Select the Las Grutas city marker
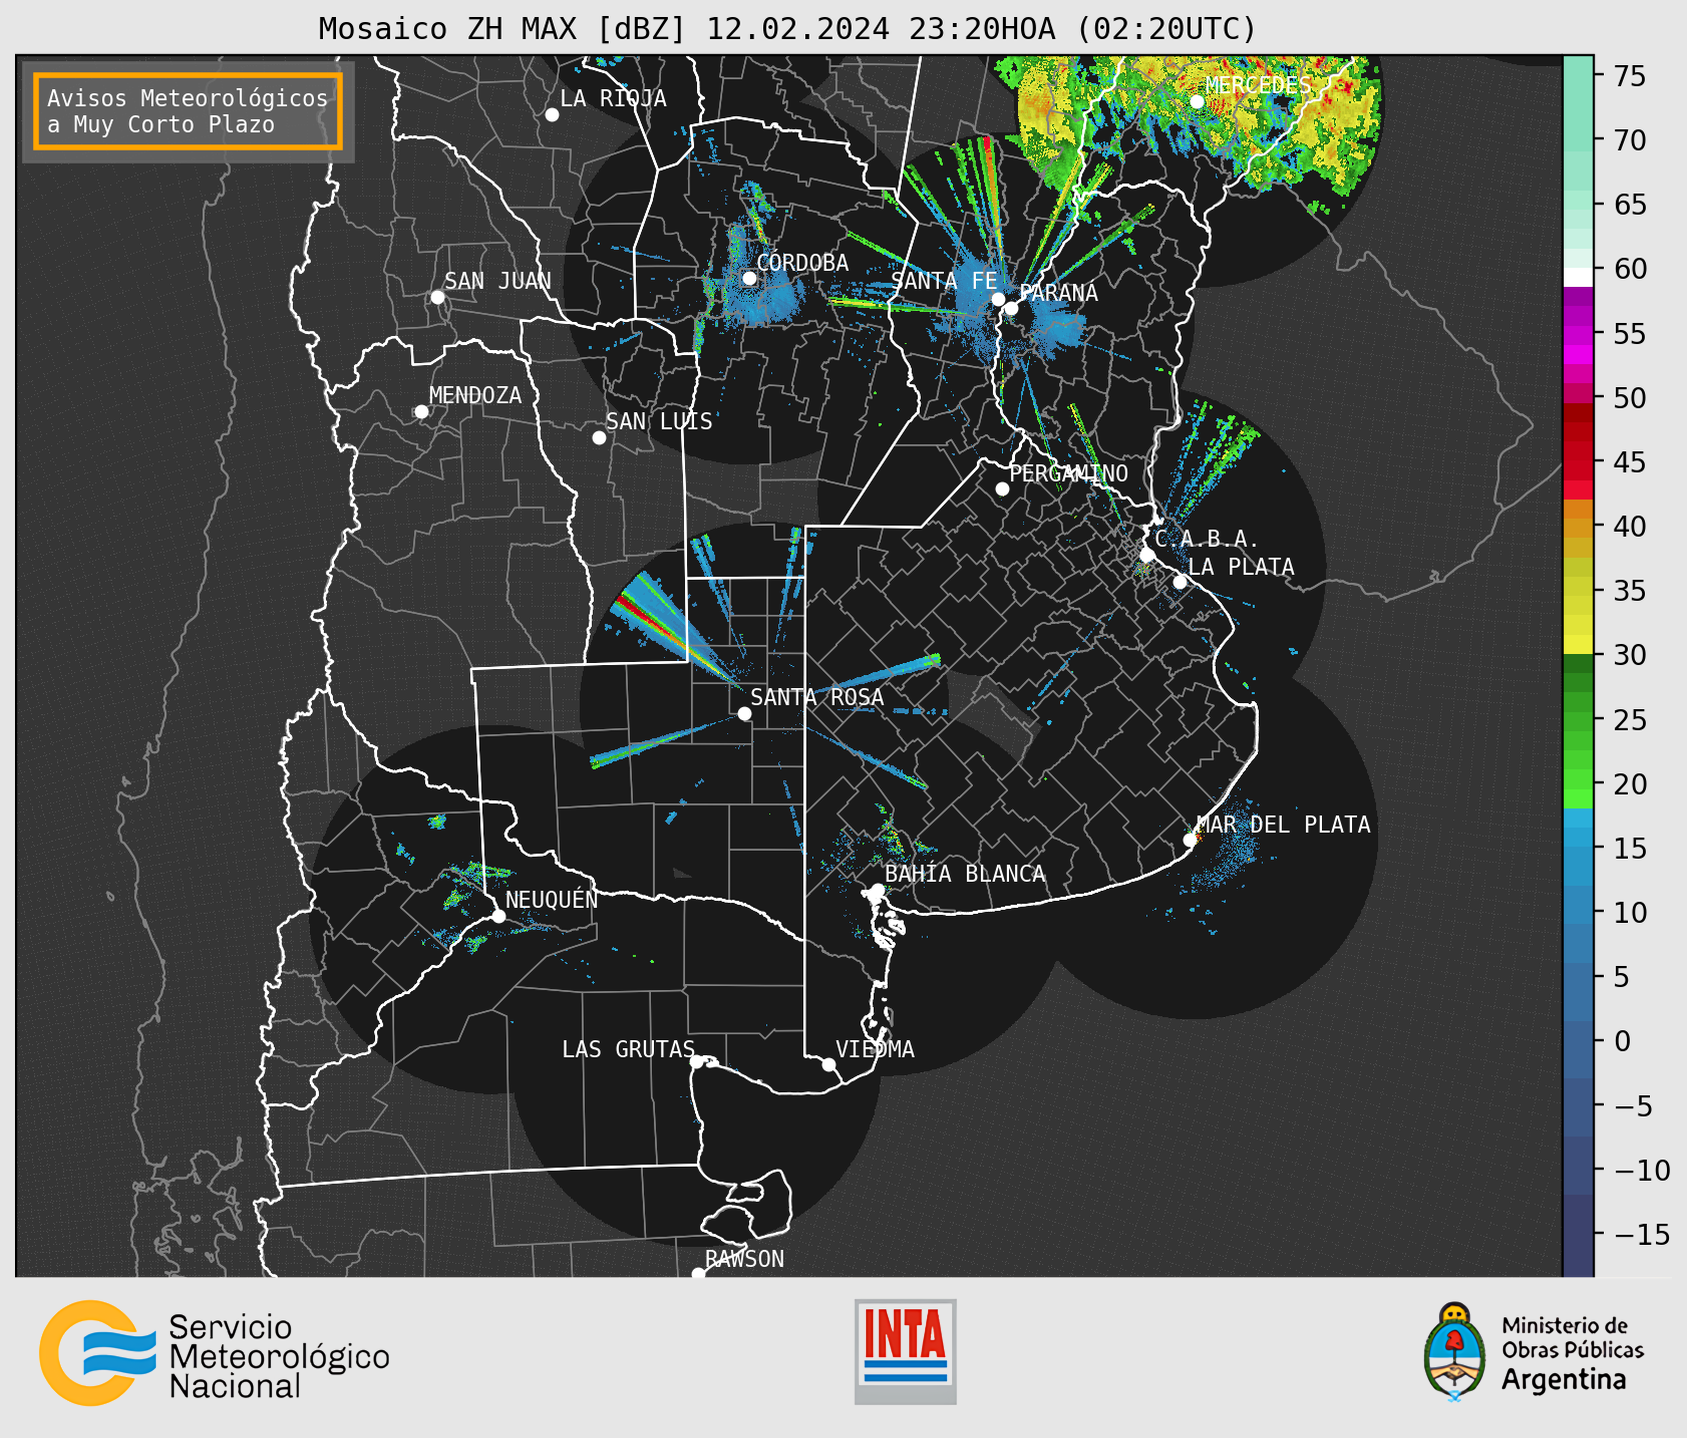The width and height of the screenshot is (1687, 1438). (697, 1062)
